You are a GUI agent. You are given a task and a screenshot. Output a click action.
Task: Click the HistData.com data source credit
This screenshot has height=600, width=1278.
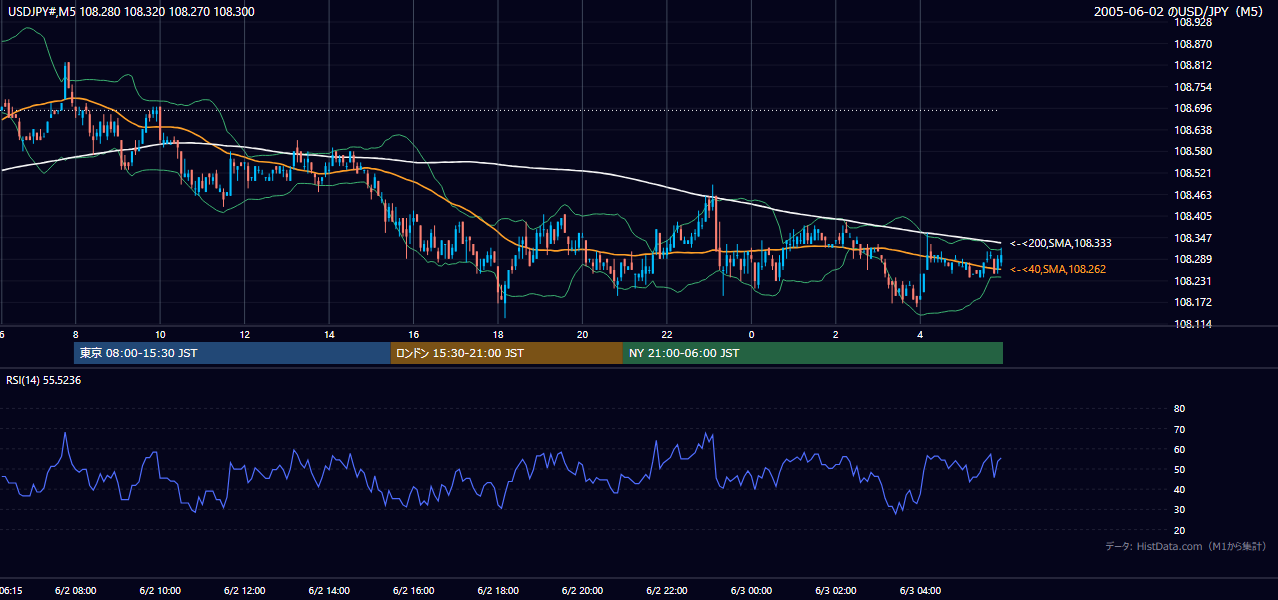[1186, 546]
